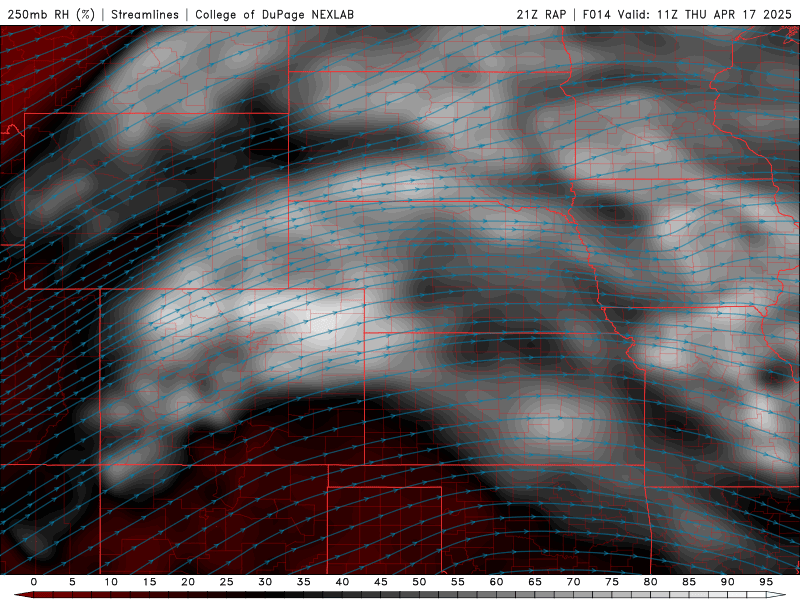The width and height of the screenshot is (800, 600).
Task: Click the 0 value on color scale
Action: (34, 582)
